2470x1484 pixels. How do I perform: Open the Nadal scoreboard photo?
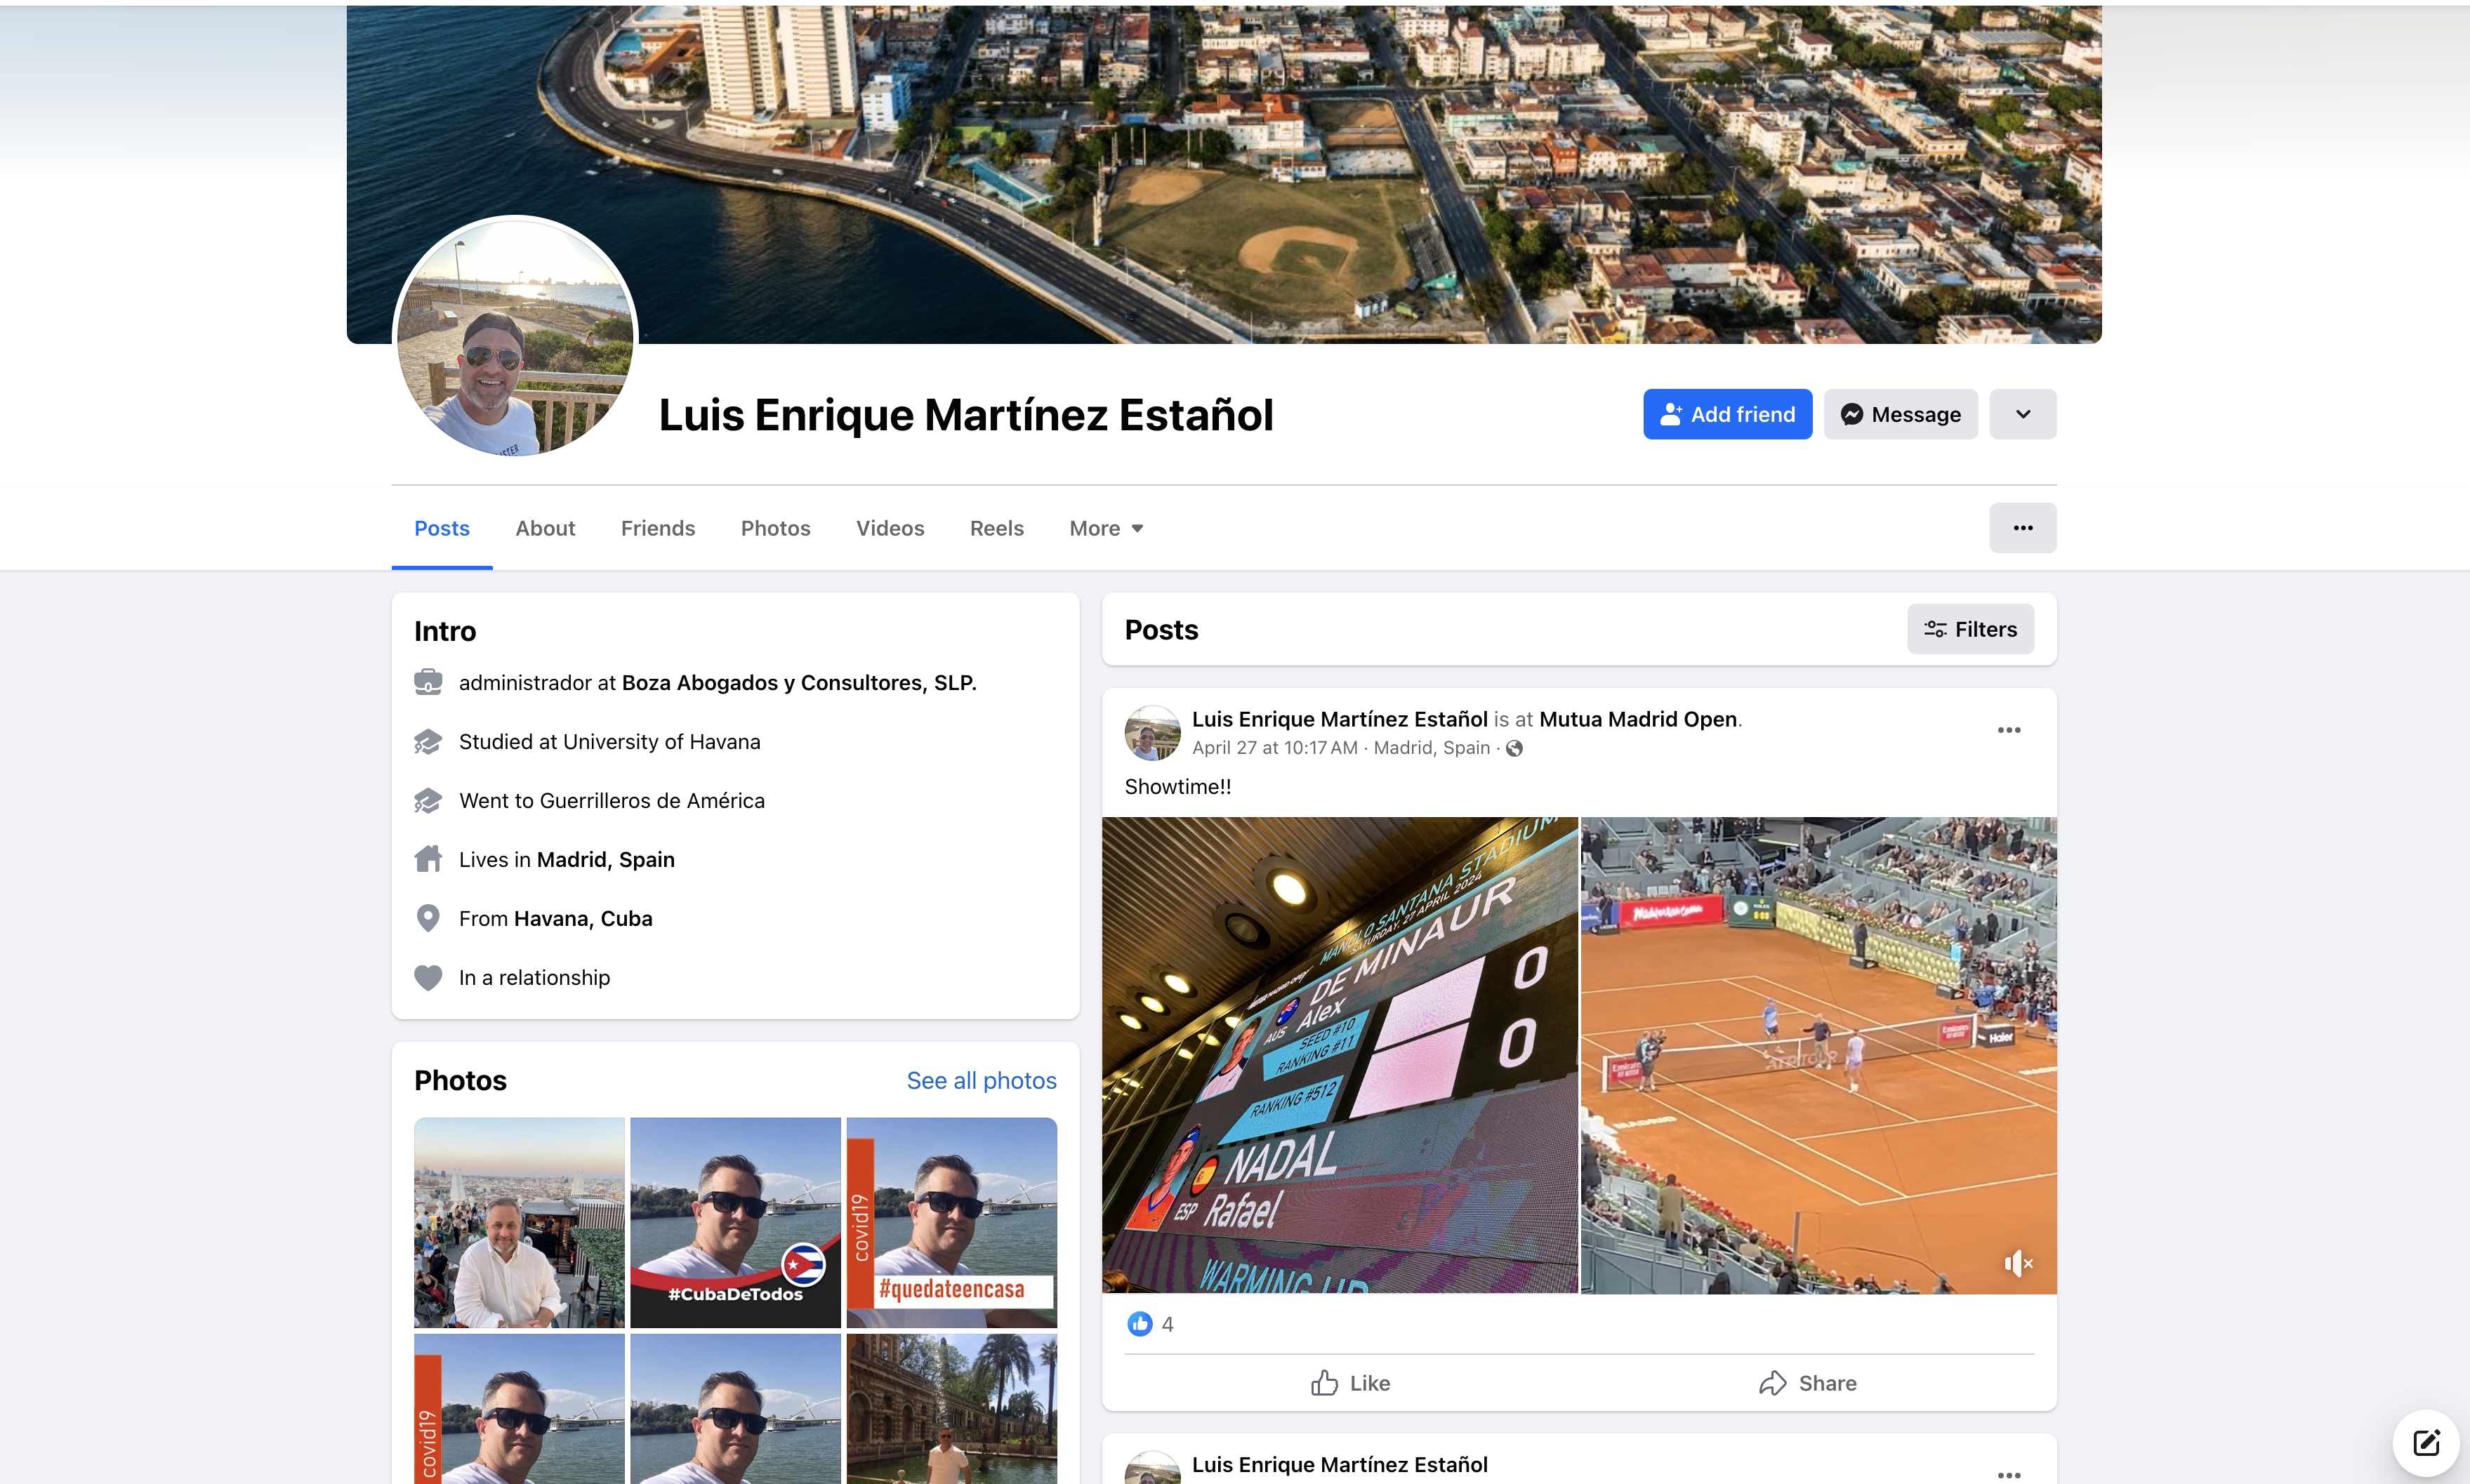click(x=1339, y=1055)
